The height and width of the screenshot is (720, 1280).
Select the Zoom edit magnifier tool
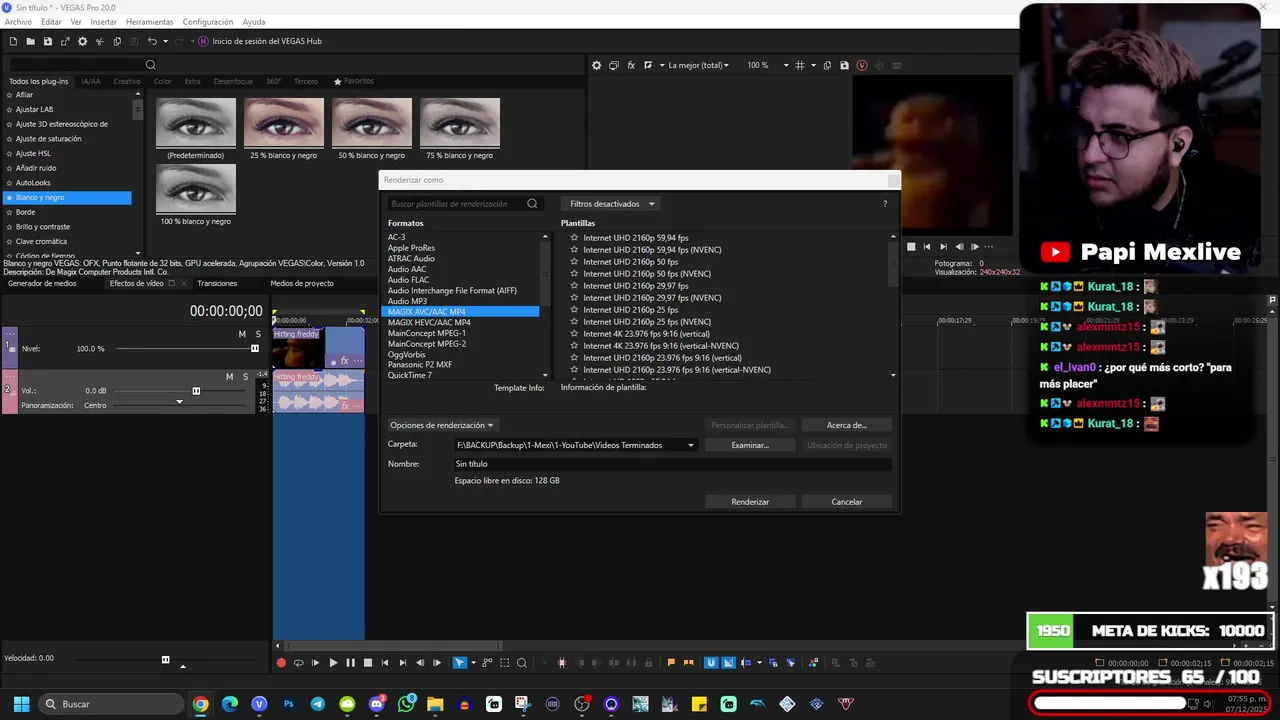[522, 662]
